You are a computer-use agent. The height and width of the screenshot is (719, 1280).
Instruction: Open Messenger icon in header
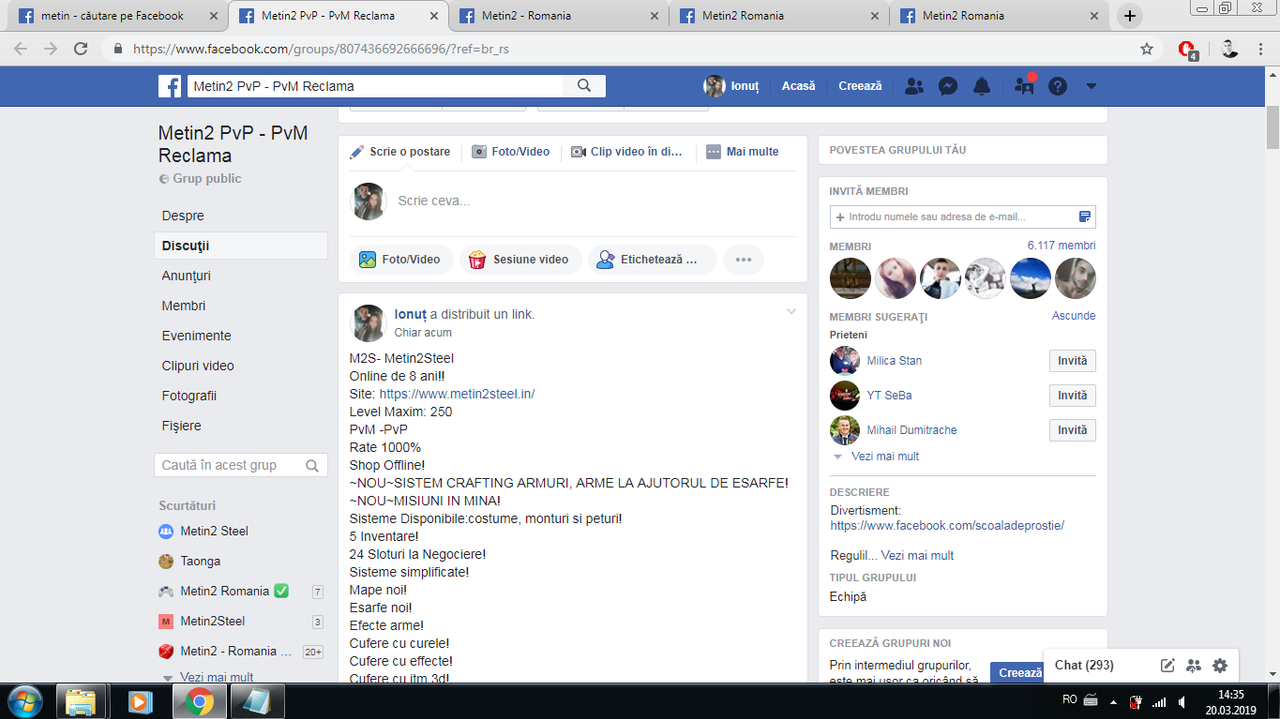(948, 86)
